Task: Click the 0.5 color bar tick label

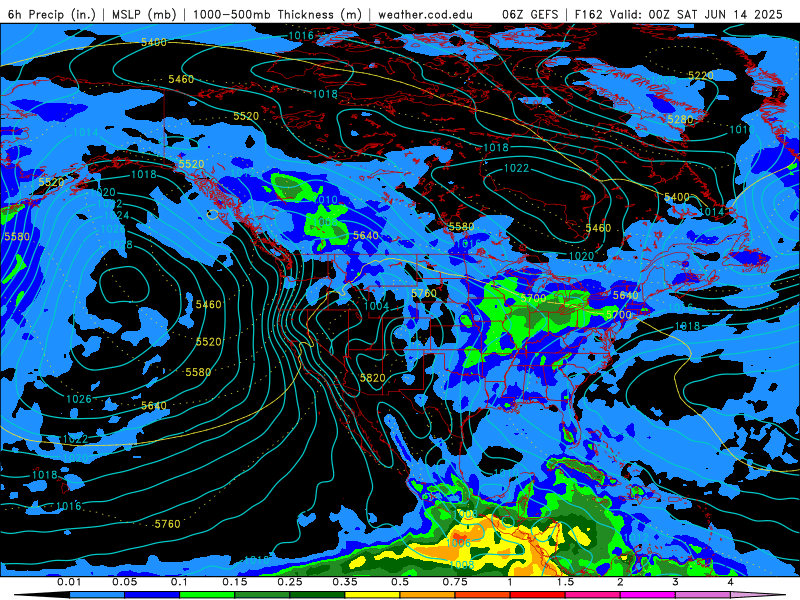Action: coord(400,582)
